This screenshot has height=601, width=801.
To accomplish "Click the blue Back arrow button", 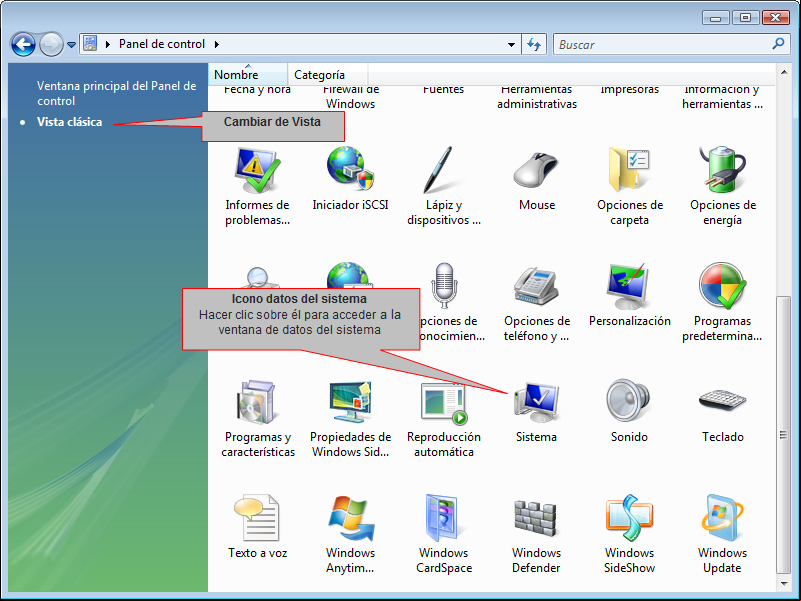I will coord(23,44).
